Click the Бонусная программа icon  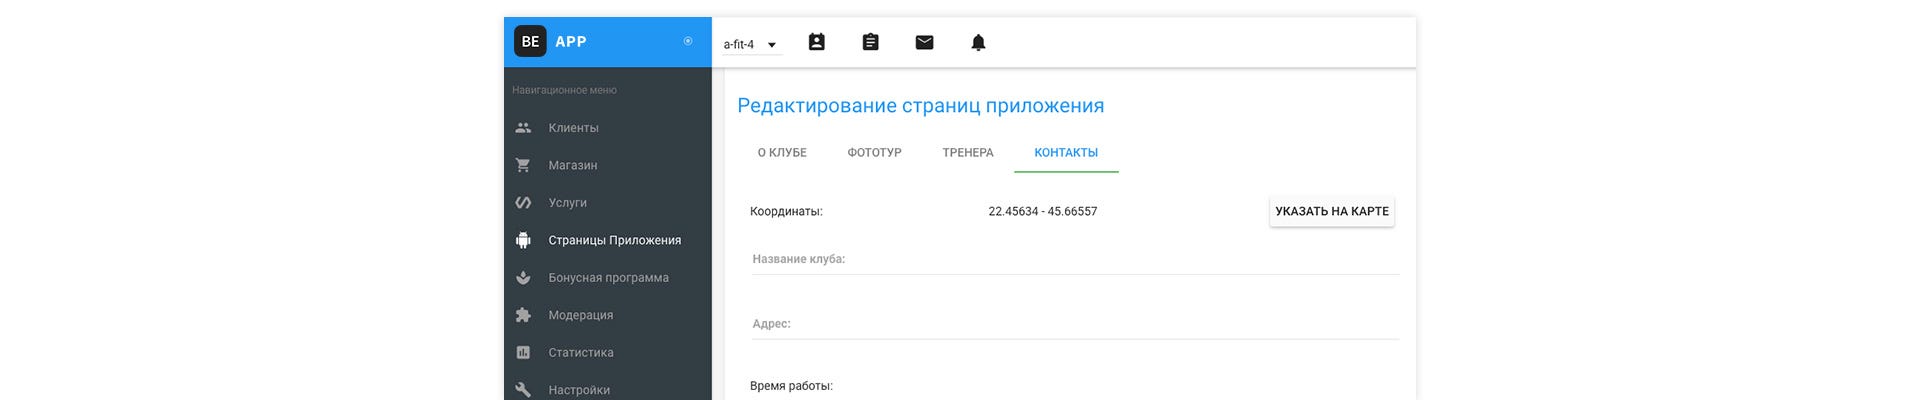[523, 278]
